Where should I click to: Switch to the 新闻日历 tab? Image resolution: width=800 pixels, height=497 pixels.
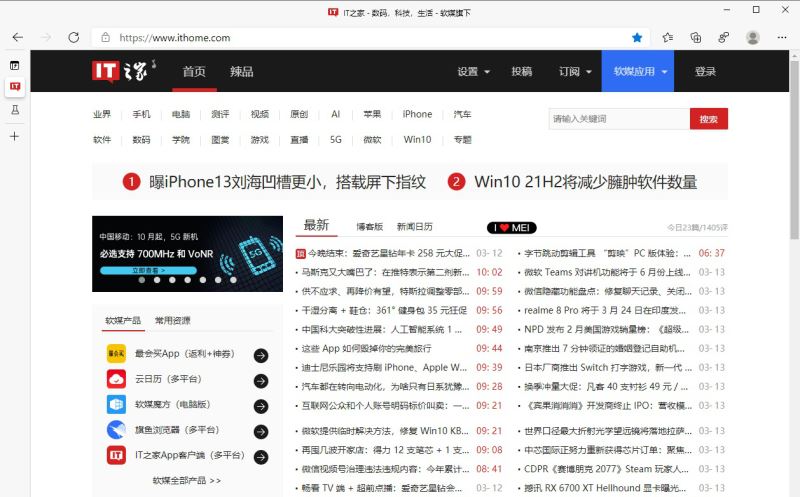pyautogui.click(x=414, y=227)
